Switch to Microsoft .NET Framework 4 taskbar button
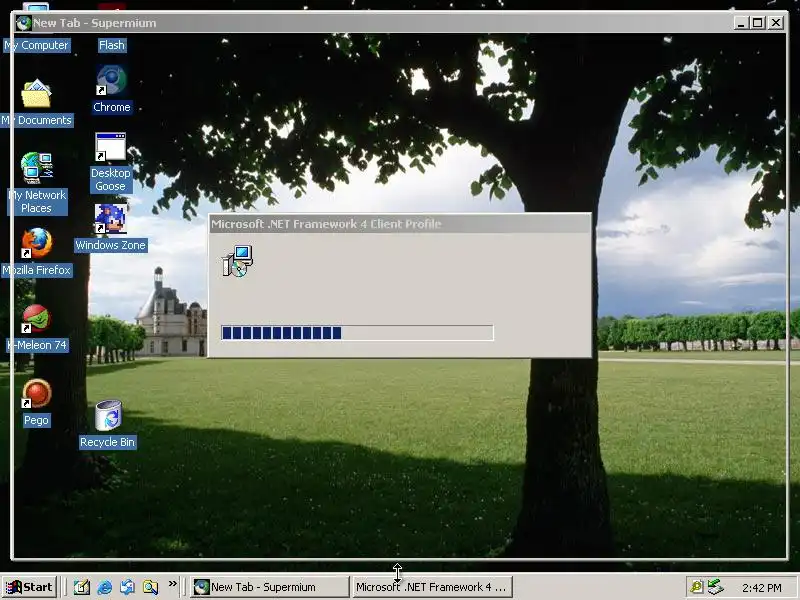The image size is (800, 600). [x=432, y=587]
